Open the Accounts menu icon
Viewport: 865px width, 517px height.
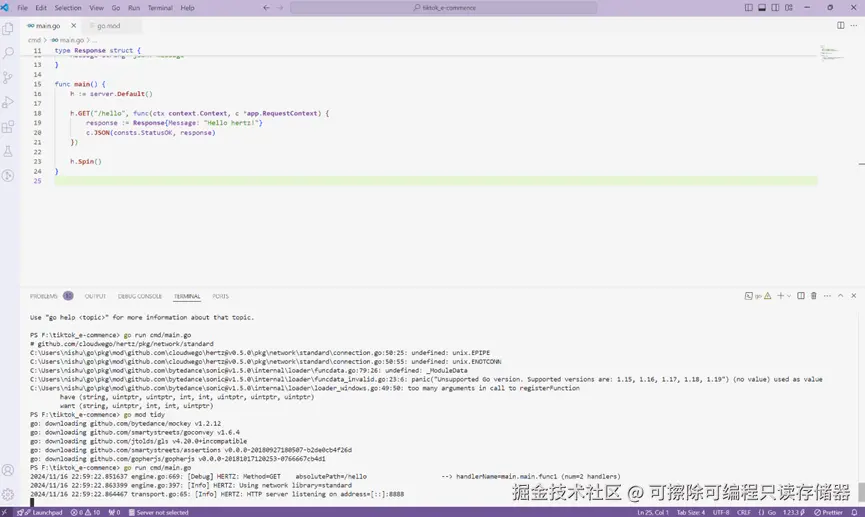(8, 470)
